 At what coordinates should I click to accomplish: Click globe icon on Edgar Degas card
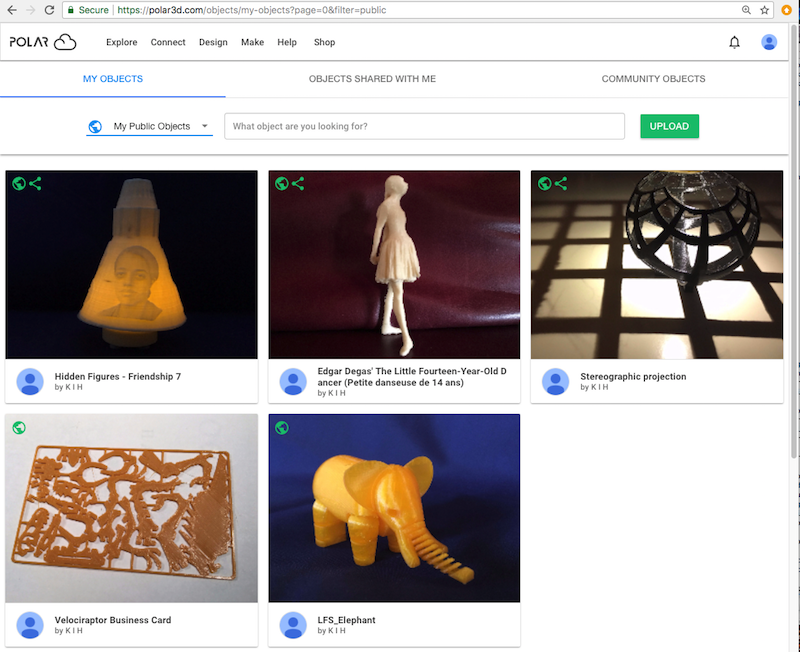click(282, 183)
